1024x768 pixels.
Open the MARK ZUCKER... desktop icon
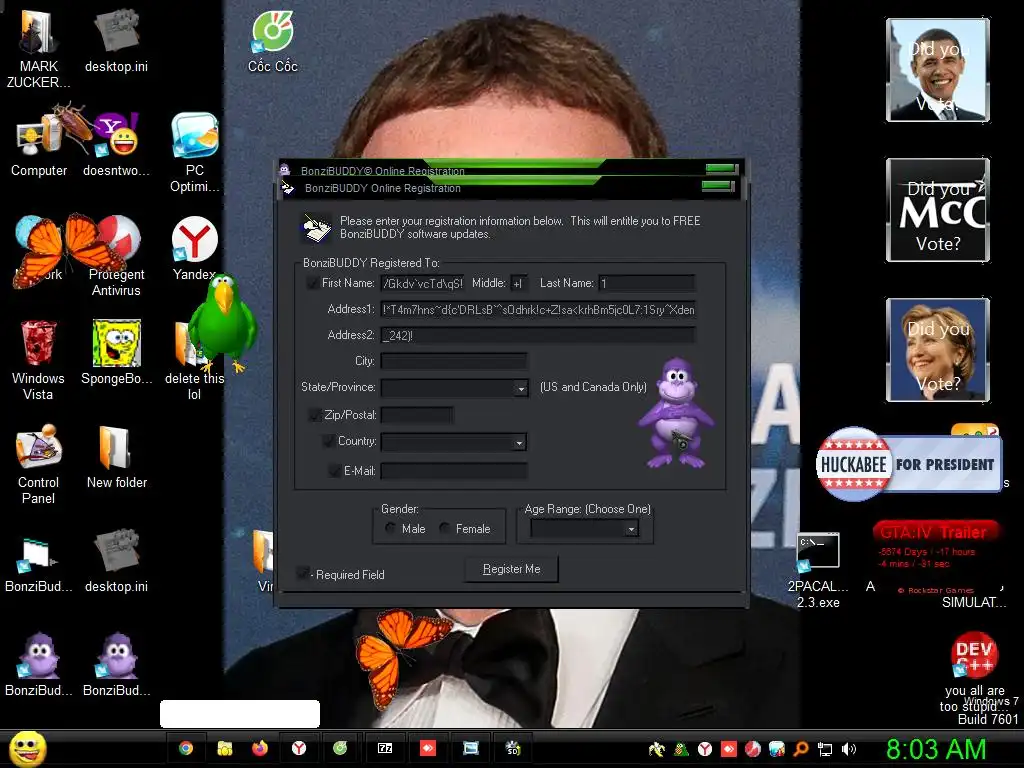(38, 49)
